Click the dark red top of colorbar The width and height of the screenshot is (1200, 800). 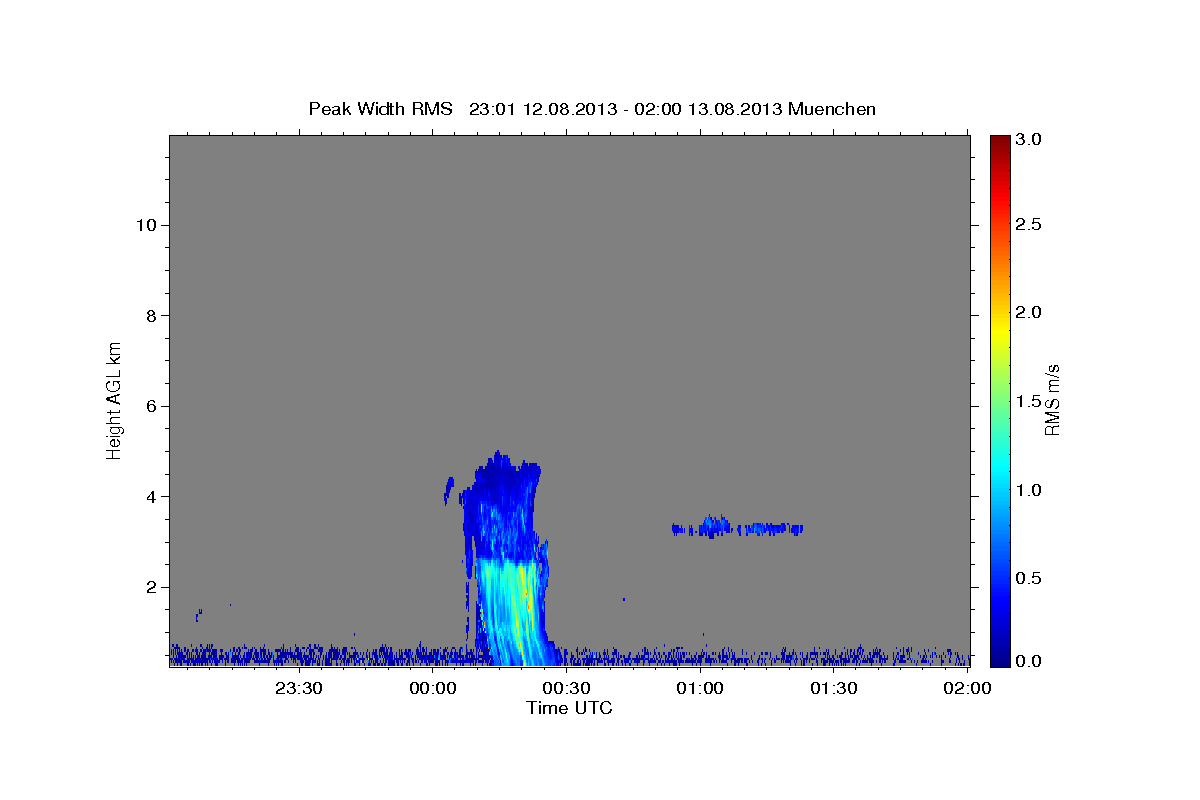(1000, 145)
